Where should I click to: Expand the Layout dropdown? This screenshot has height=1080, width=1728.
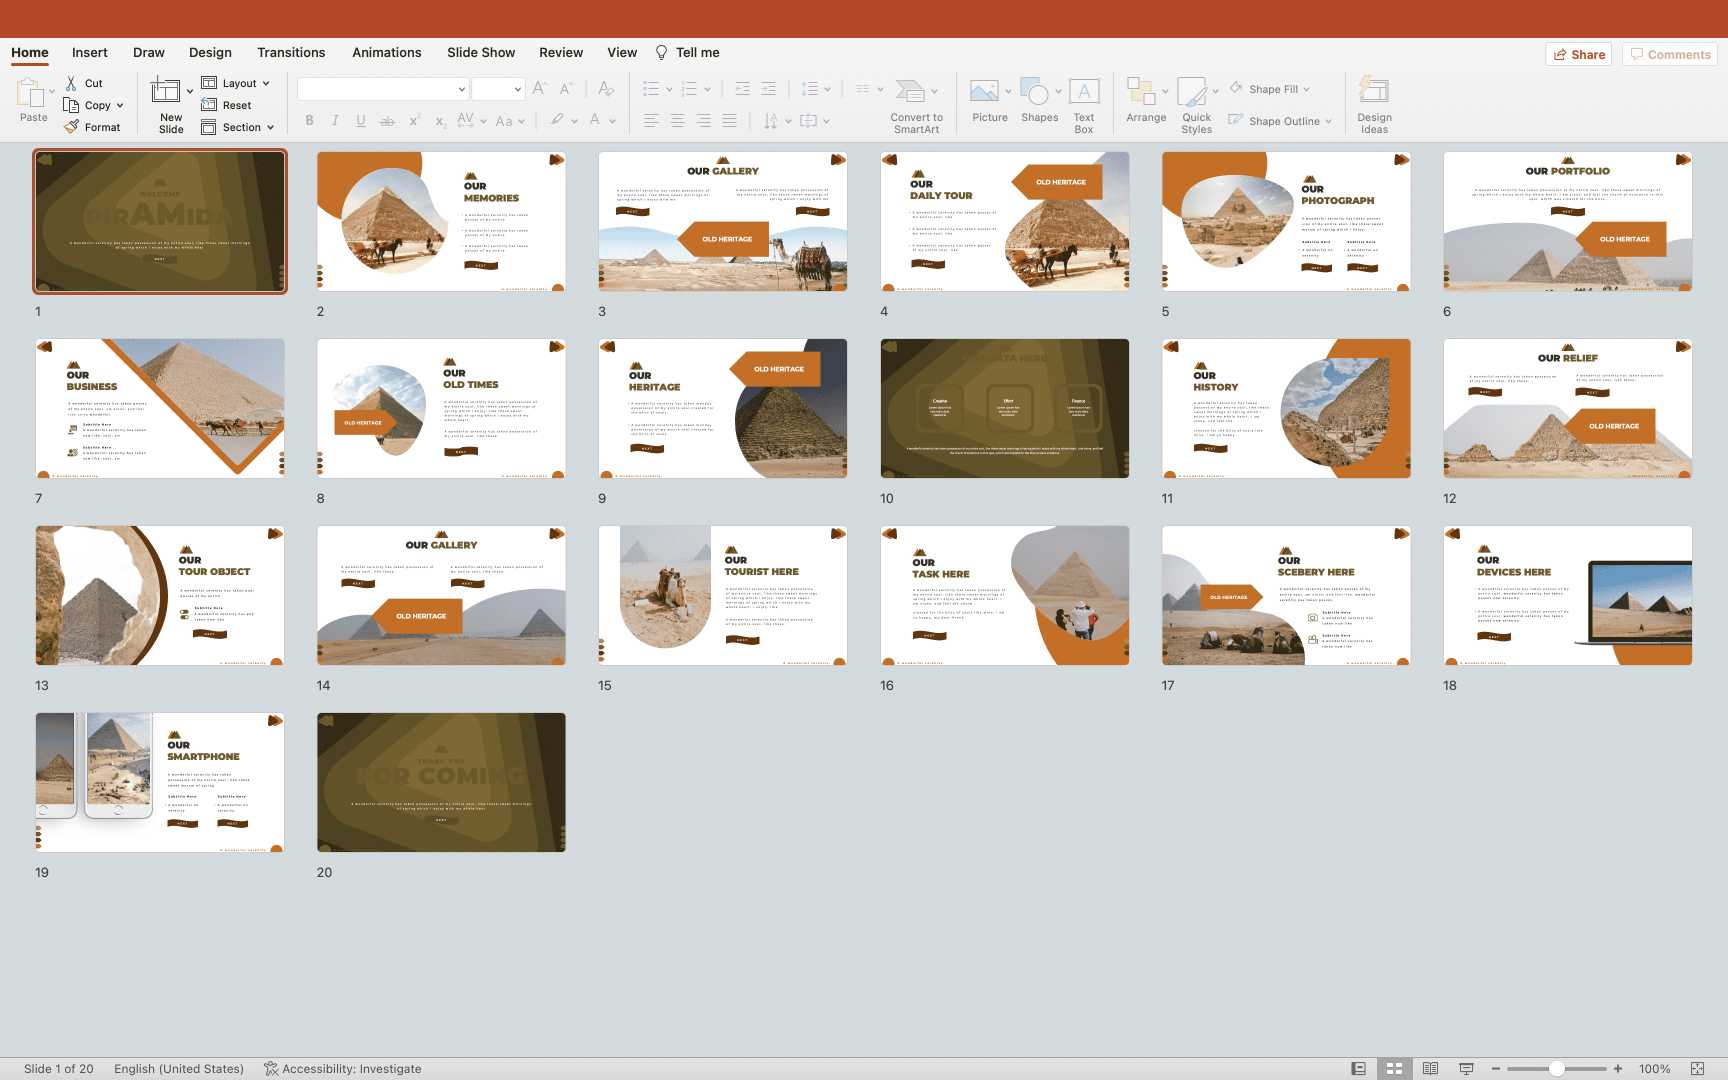[266, 84]
